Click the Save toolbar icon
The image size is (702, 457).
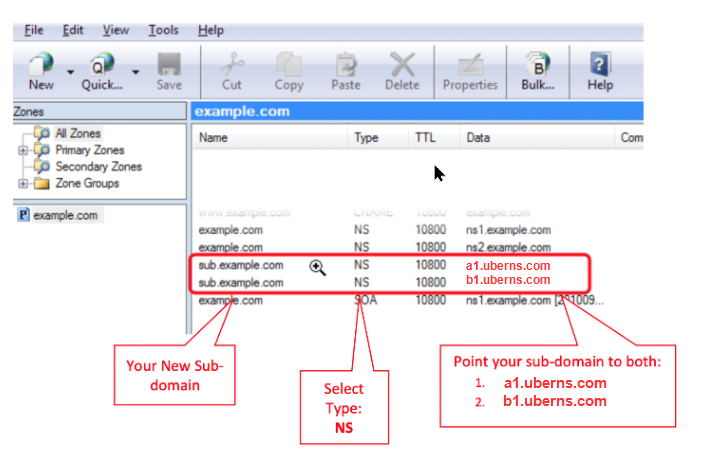coord(169,65)
